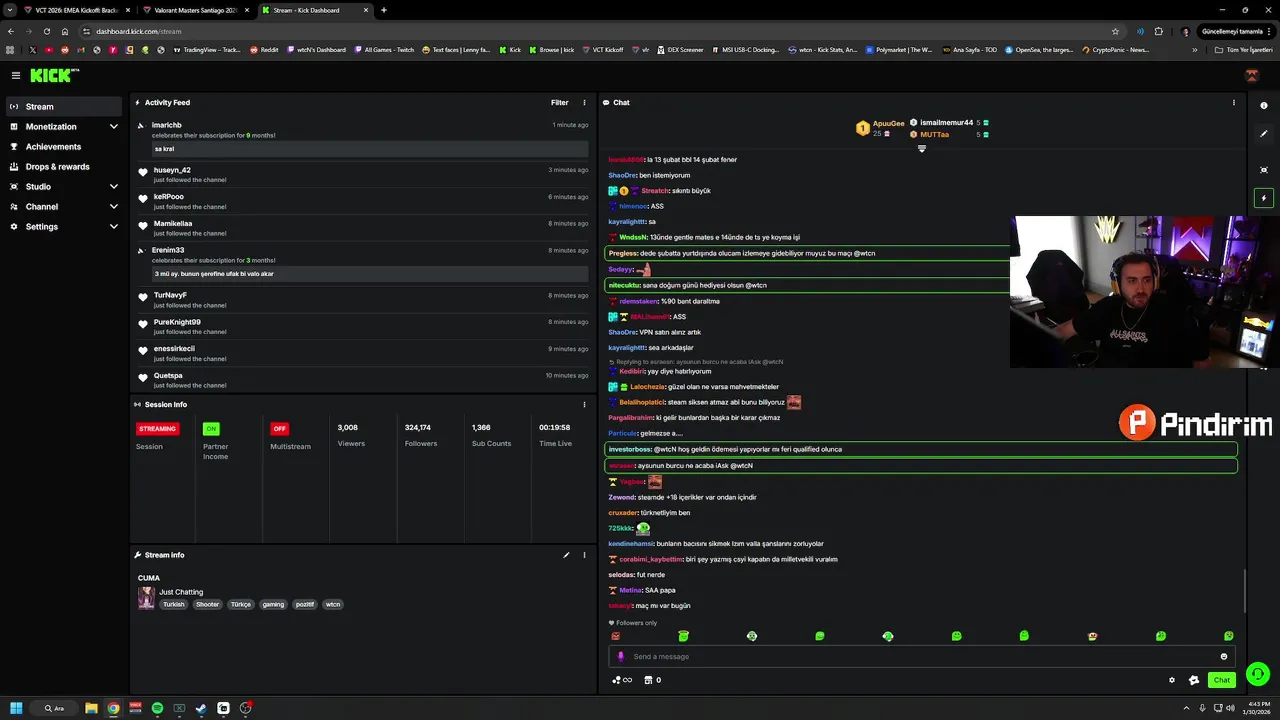Image resolution: width=1280 pixels, height=720 pixels.
Task: Click the Partner Income ON badge
Action: pyautogui.click(x=211, y=428)
